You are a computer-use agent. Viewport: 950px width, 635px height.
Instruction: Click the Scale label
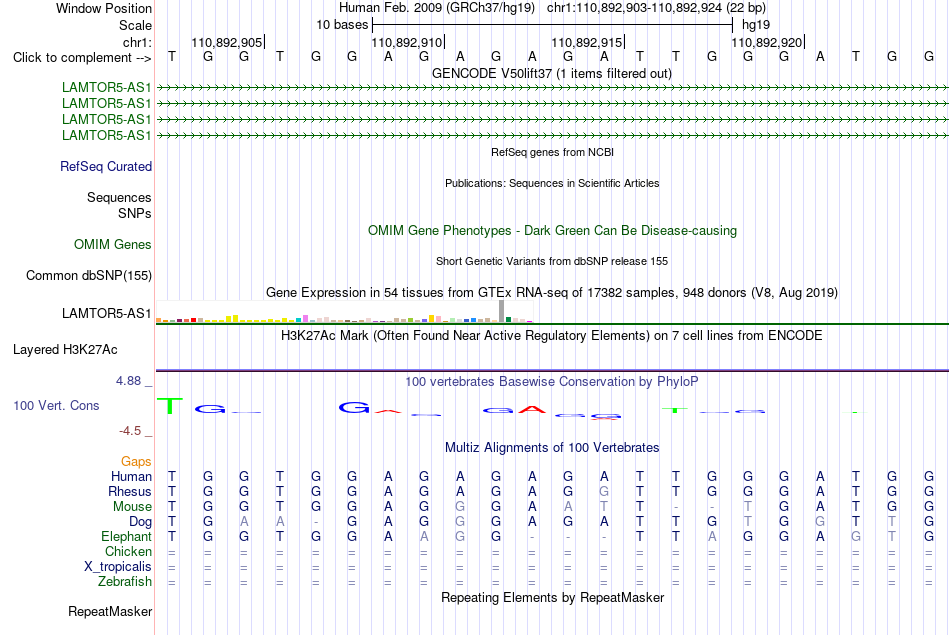[x=136, y=25]
